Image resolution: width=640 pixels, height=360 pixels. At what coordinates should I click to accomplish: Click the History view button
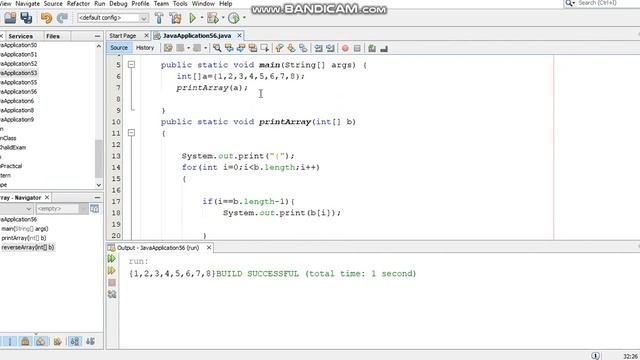pos(145,48)
